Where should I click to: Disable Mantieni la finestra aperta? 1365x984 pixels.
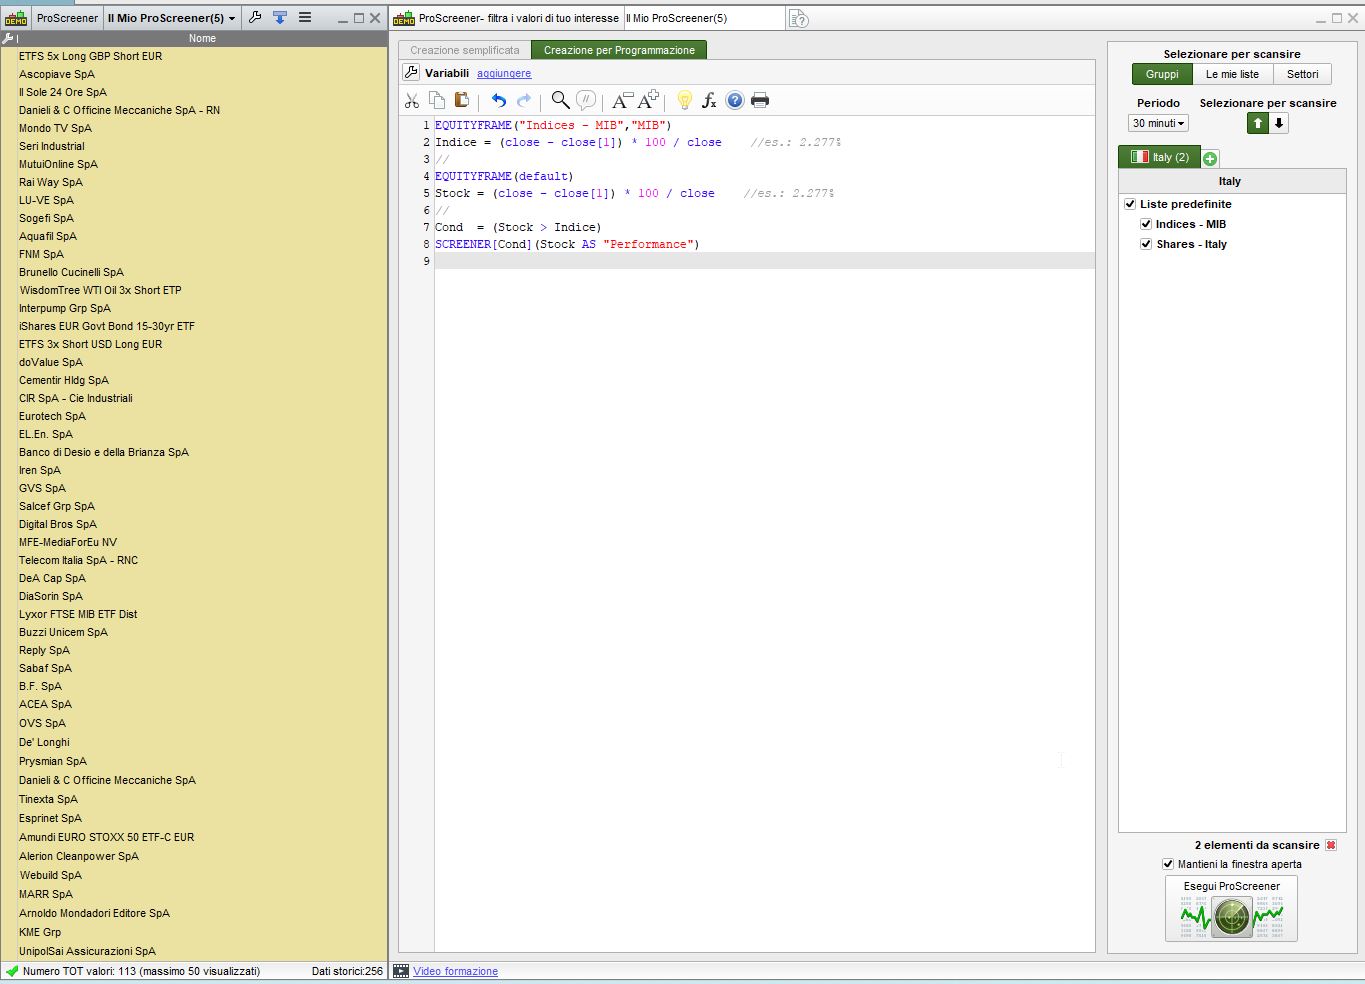[1167, 864]
